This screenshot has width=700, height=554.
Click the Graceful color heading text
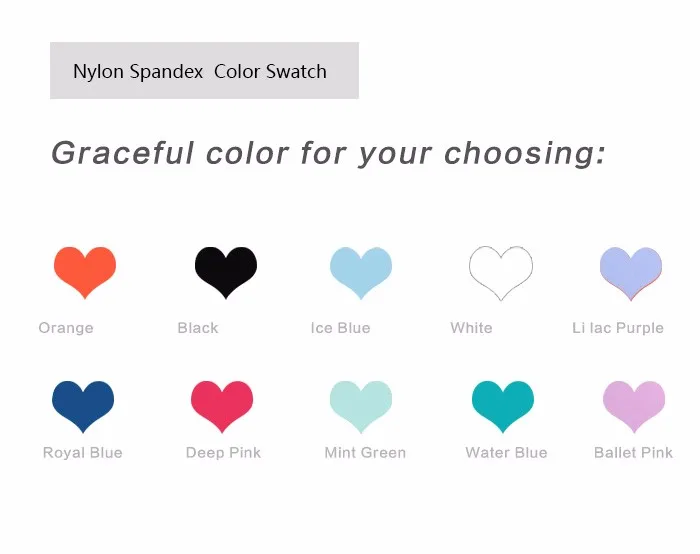pos(328,153)
